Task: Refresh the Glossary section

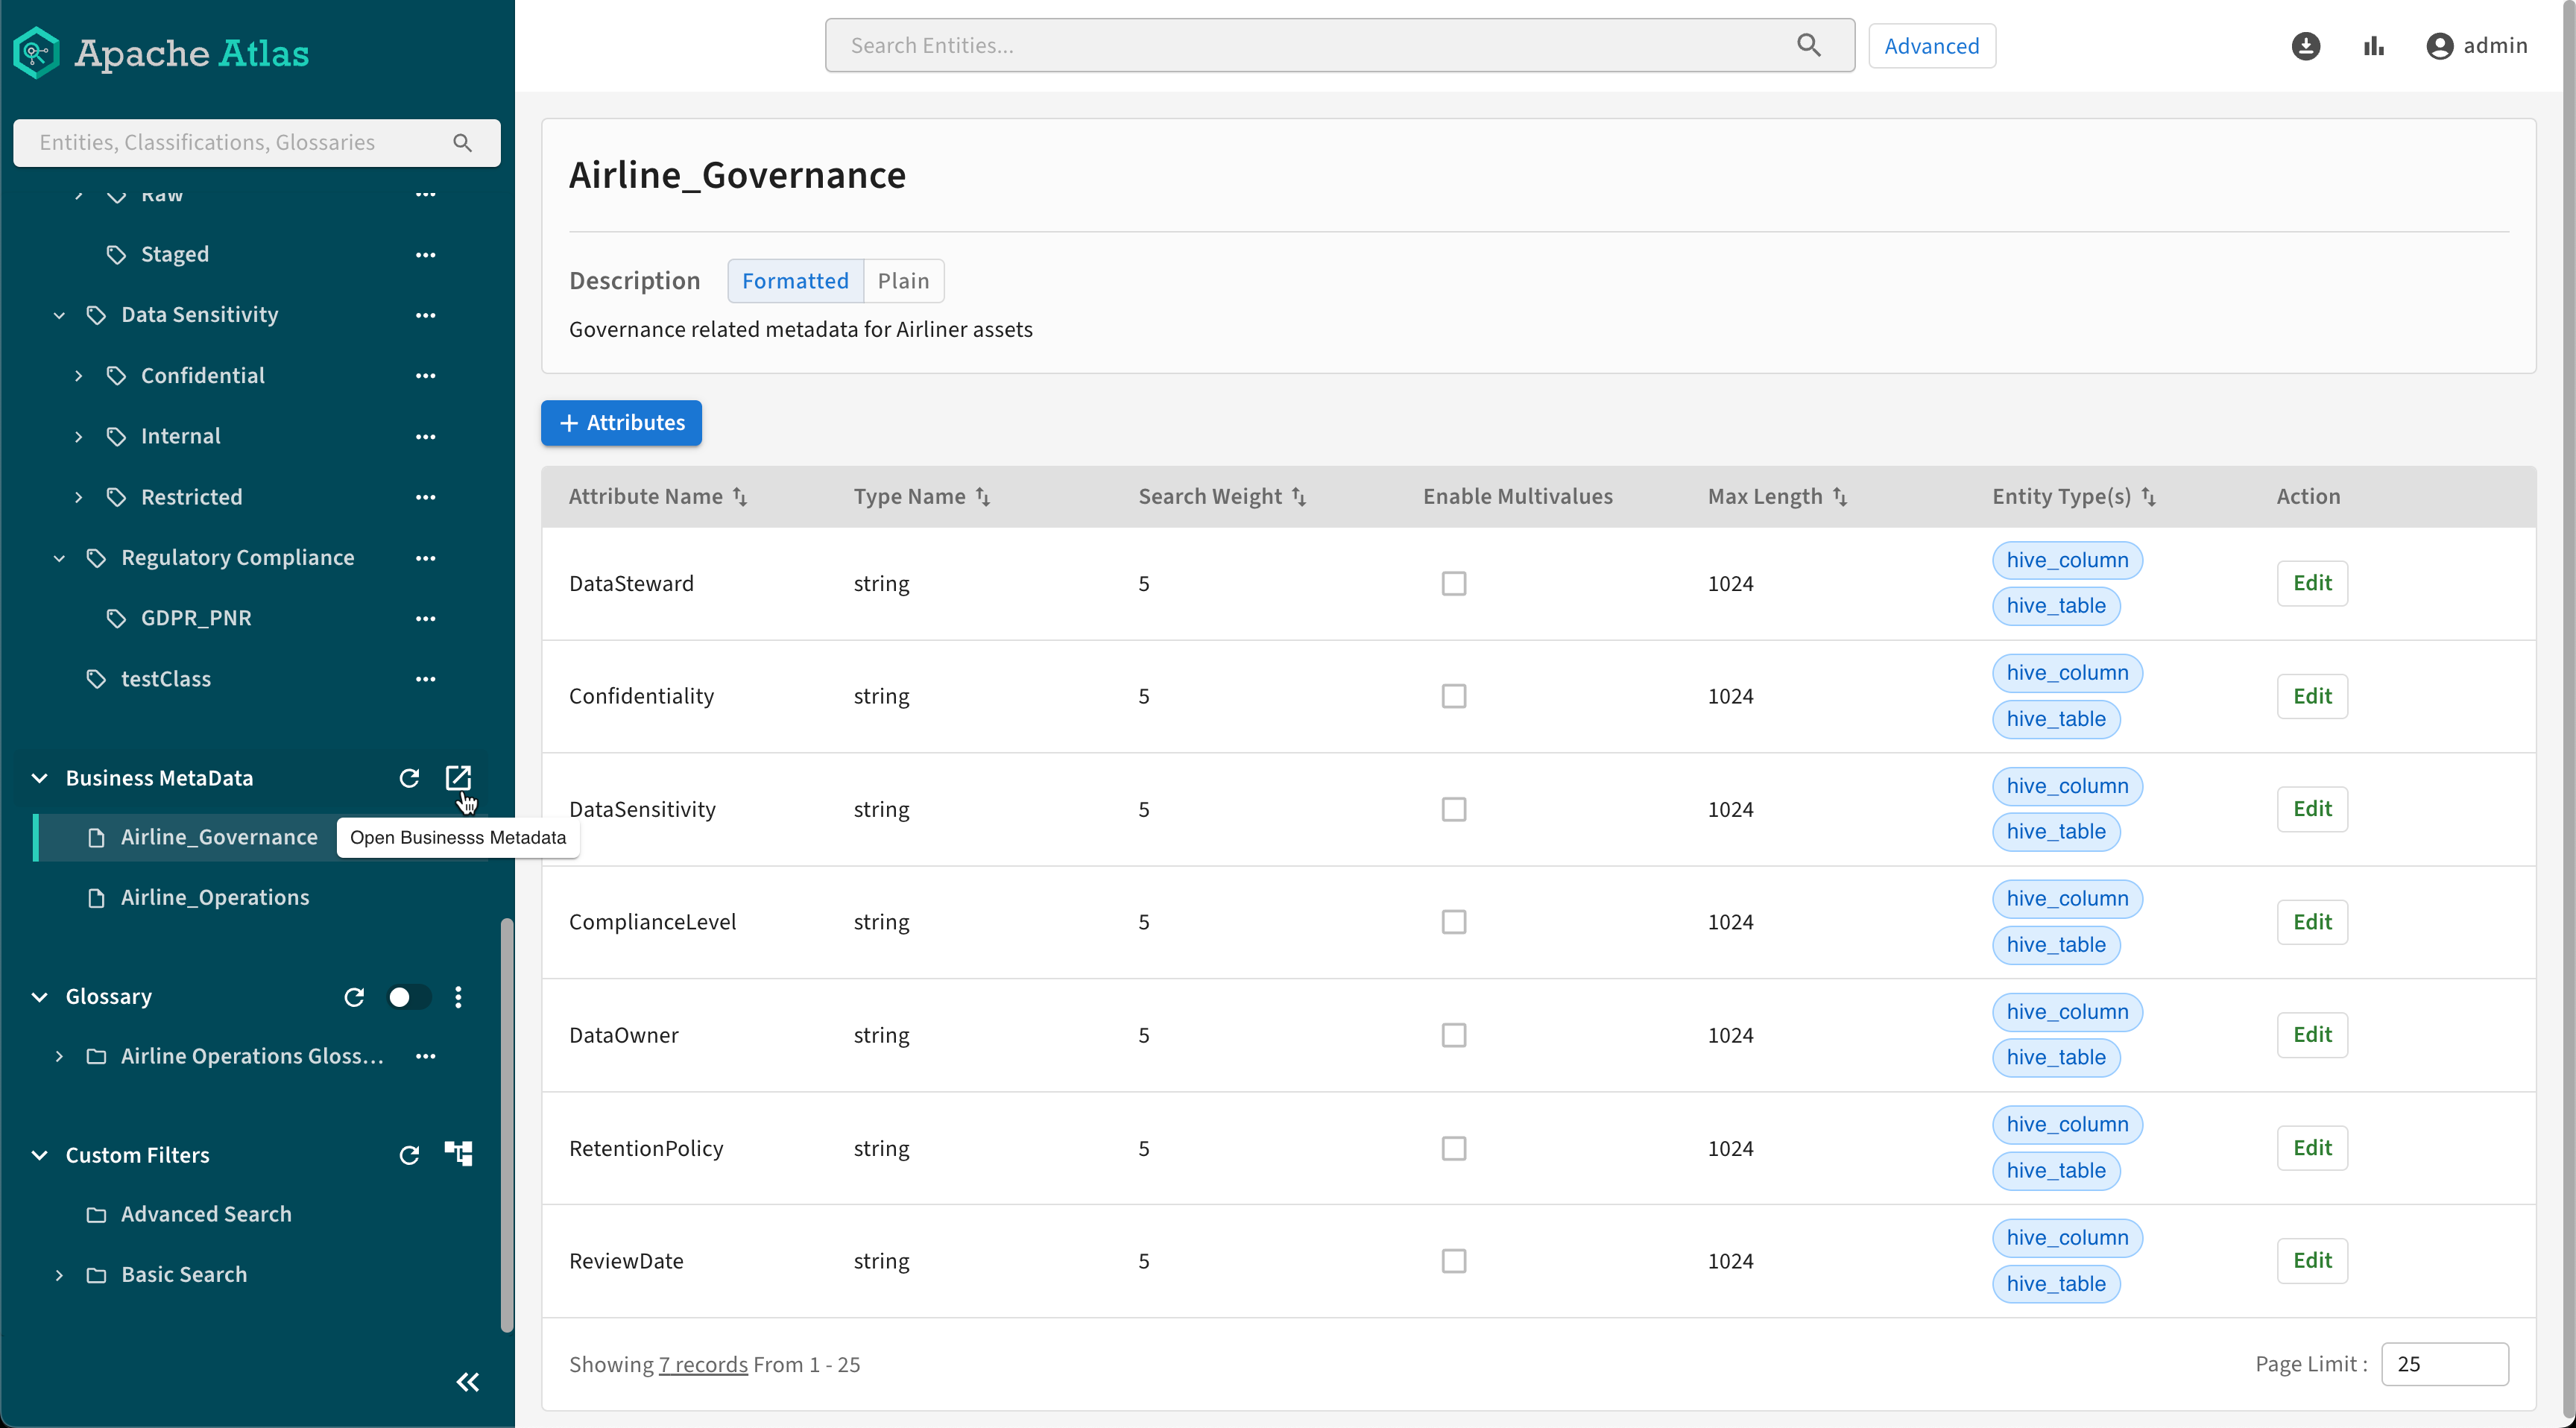Action: 354,997
